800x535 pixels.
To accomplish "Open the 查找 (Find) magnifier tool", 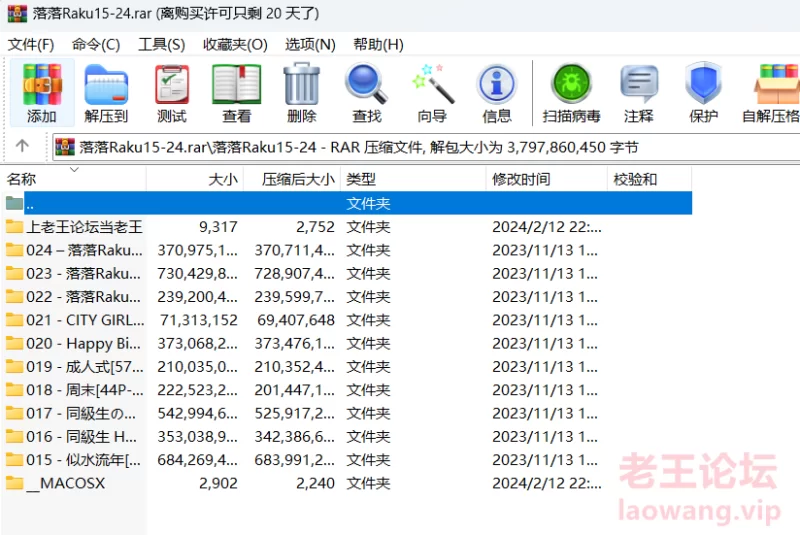I will coord(367,92).
